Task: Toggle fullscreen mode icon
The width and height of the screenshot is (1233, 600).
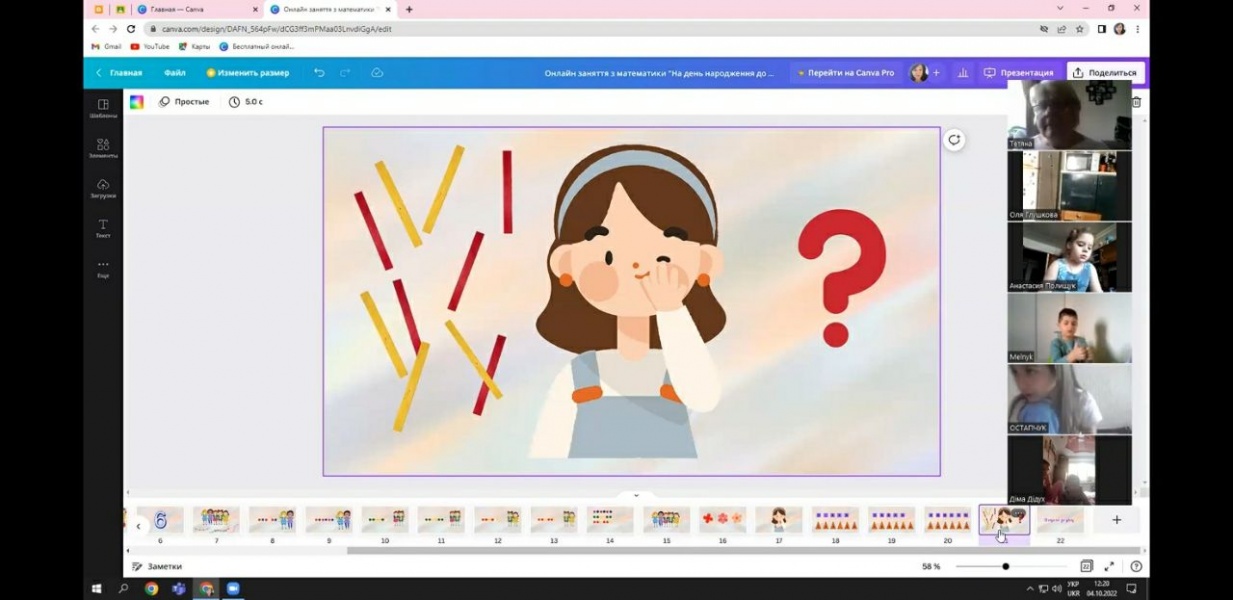Action: (1110, 566)
